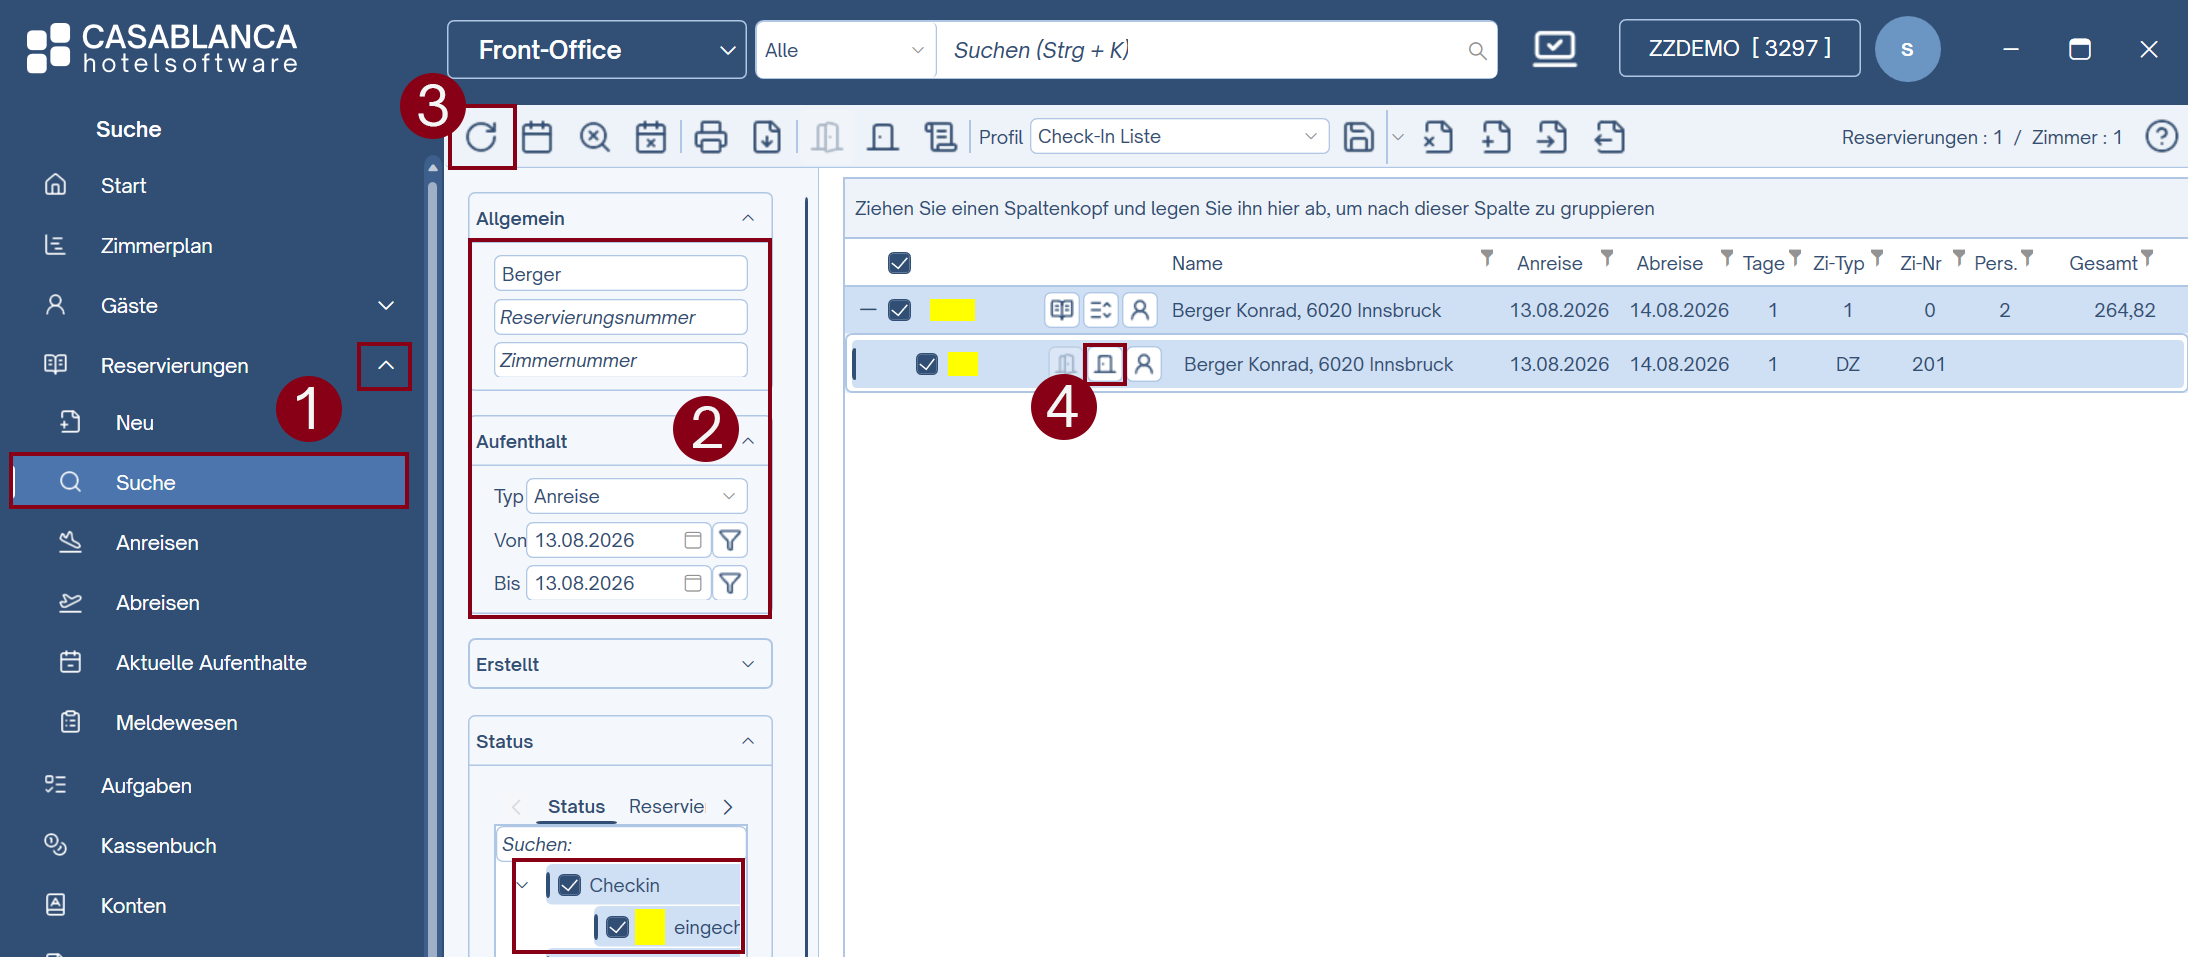Click the calendar-with-X toolbar icon
The height and width of the screenshot is (957, 2188).
[651, 137]
